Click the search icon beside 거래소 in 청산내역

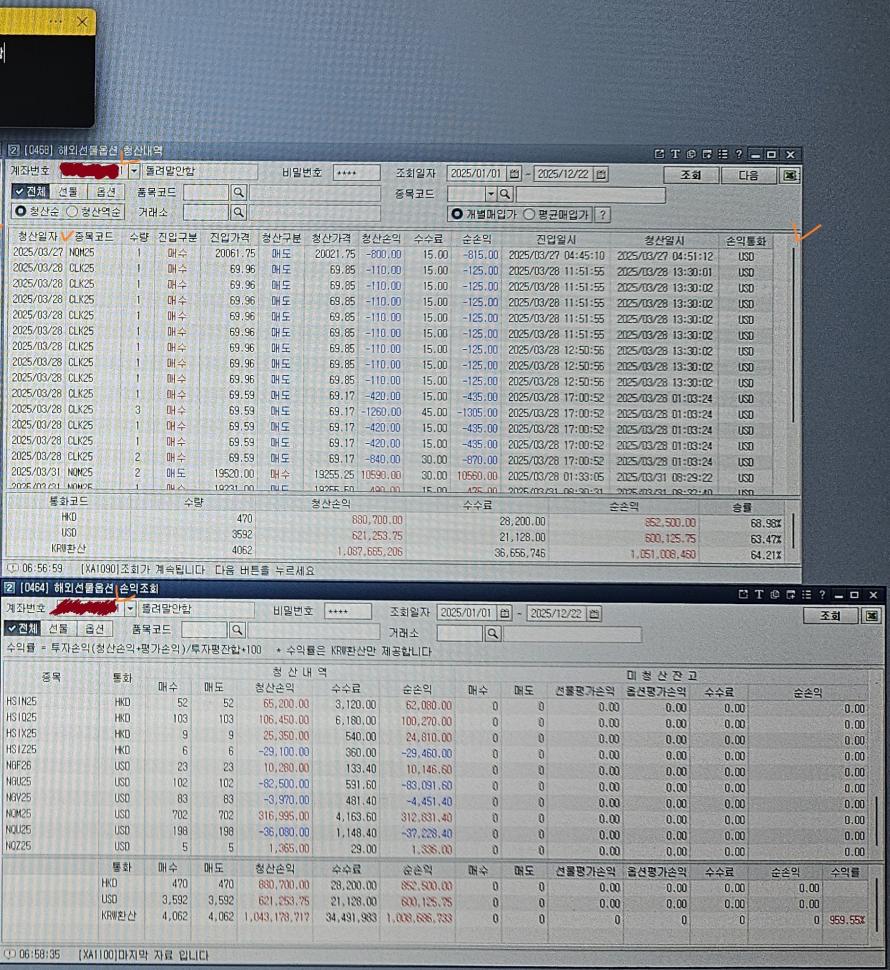[239, 212]
